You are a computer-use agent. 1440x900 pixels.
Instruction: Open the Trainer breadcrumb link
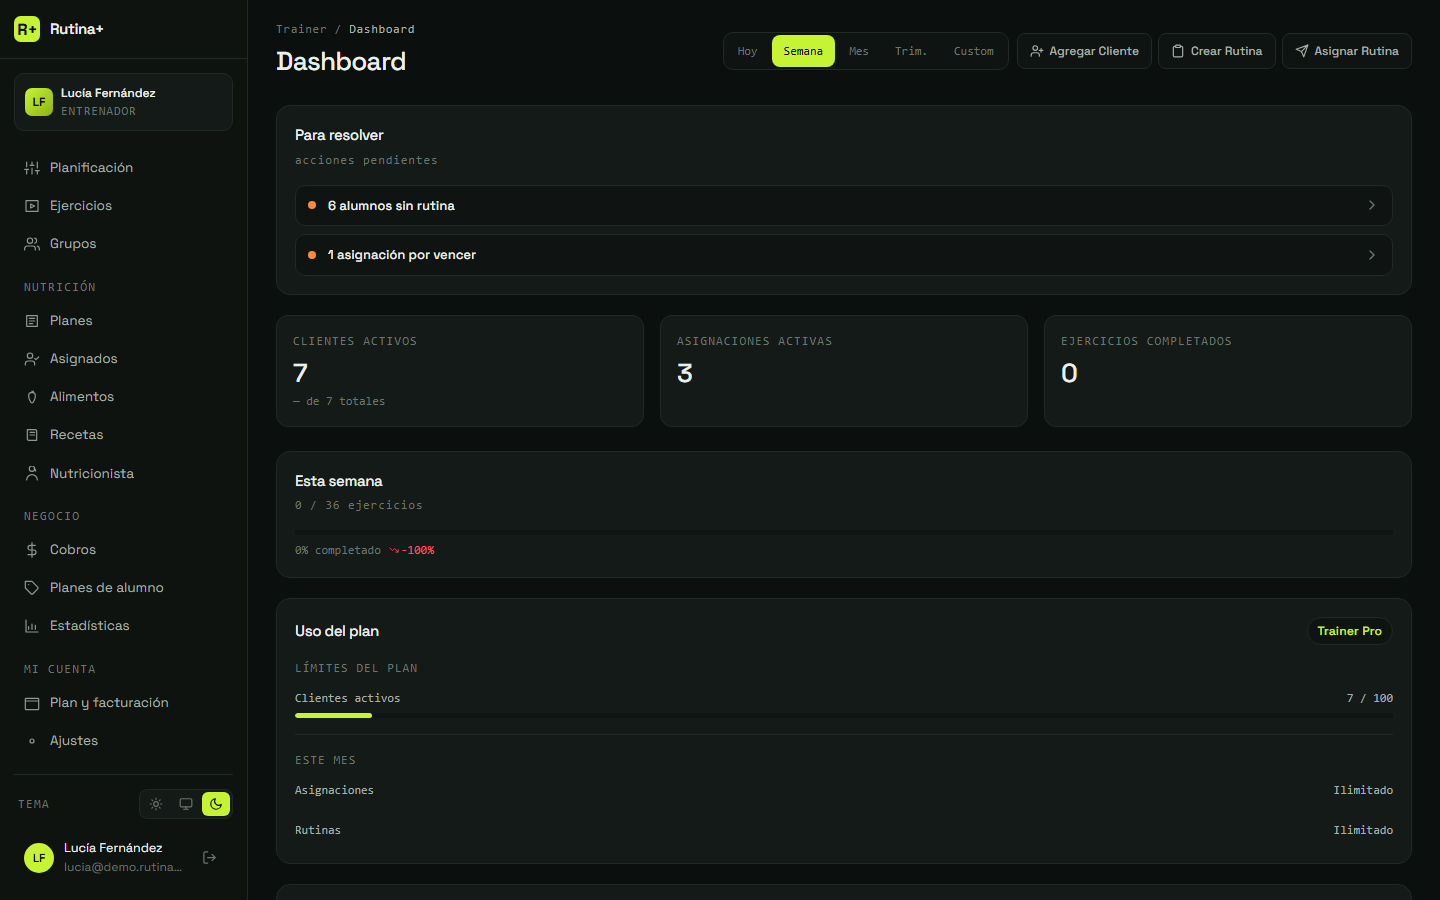301,29
